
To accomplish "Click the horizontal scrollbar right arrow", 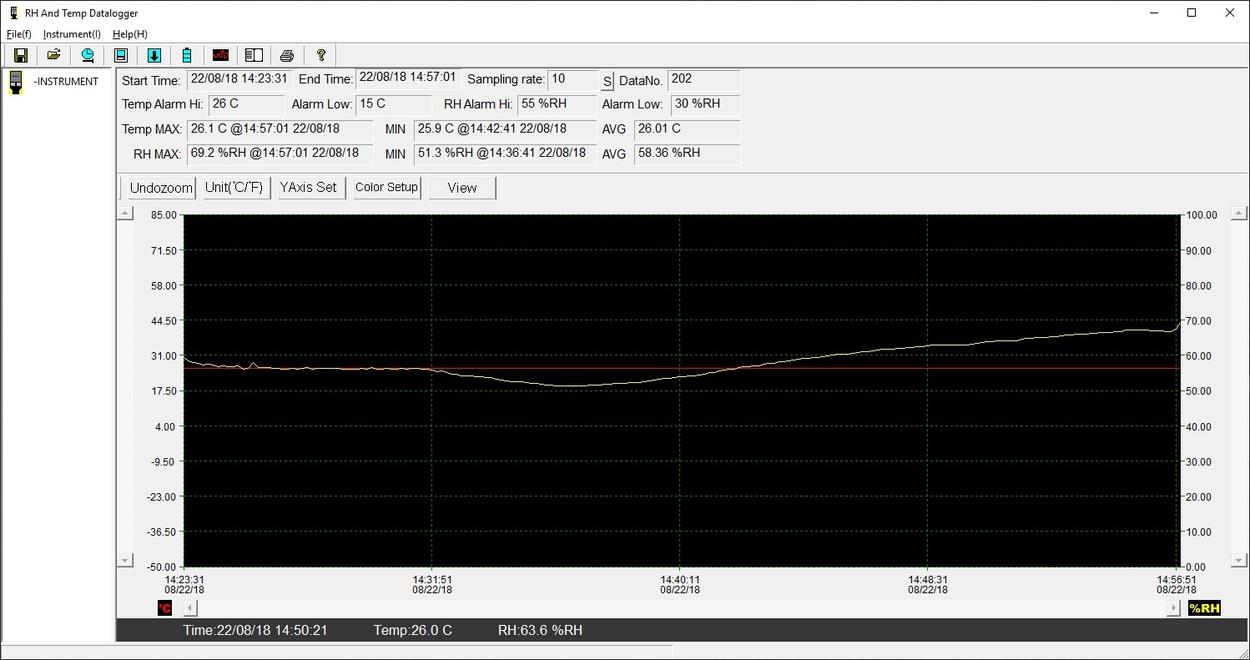I will (x=1174, y=608).
